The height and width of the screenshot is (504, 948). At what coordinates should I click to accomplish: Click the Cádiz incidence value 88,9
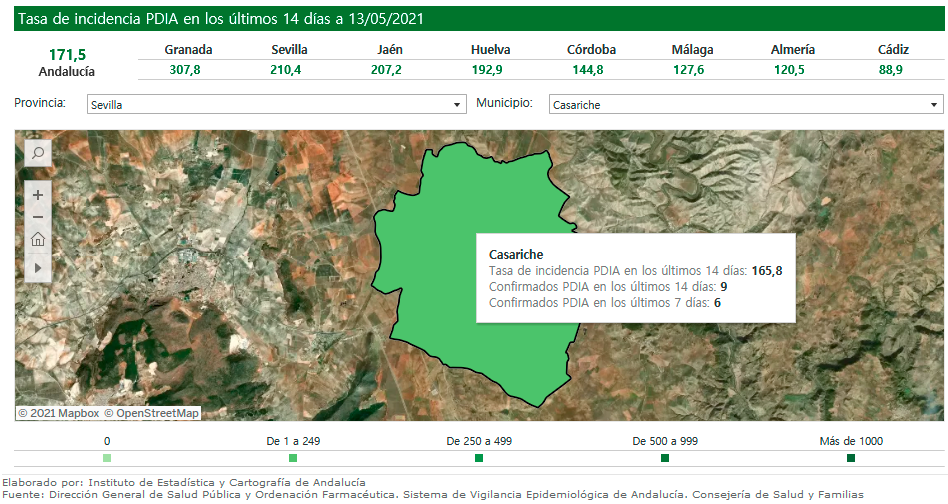click(891, 70)
